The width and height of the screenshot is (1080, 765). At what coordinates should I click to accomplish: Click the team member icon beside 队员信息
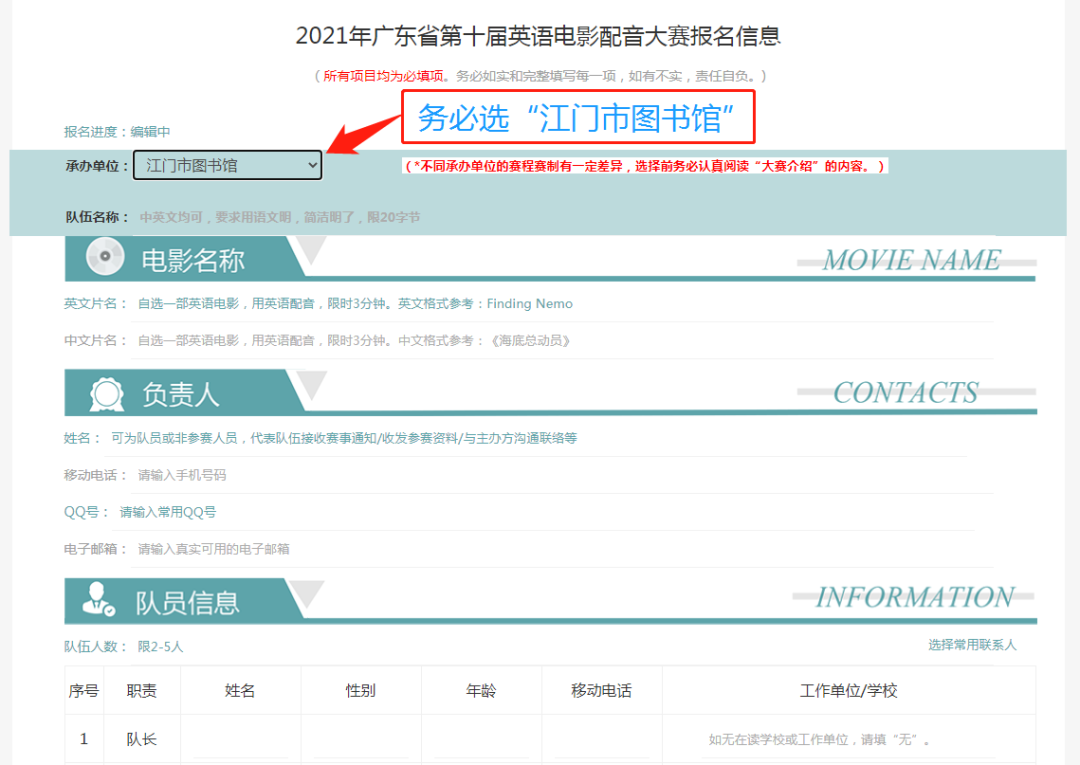click(97, 600)
